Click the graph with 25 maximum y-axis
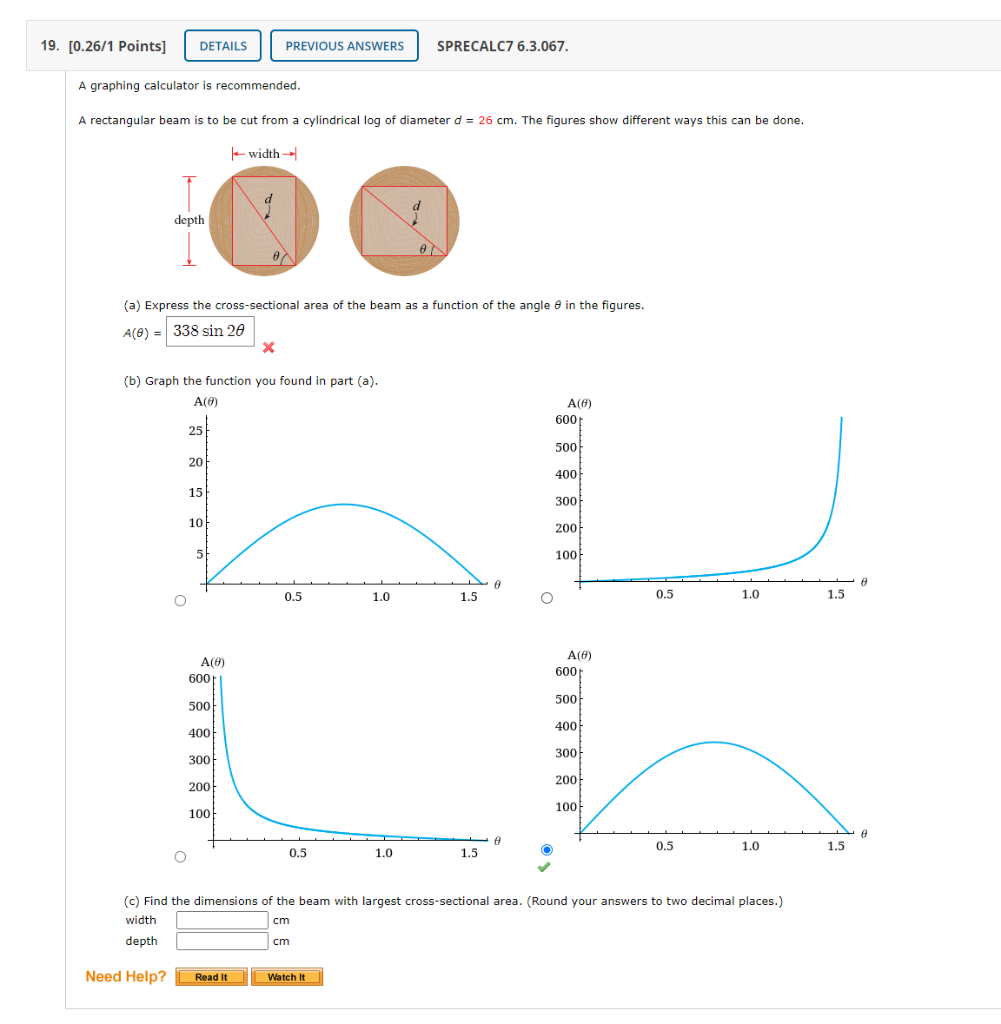The width and height of the screenshot is (1001, 1024). pyautogui.click(x=344, y=502)
